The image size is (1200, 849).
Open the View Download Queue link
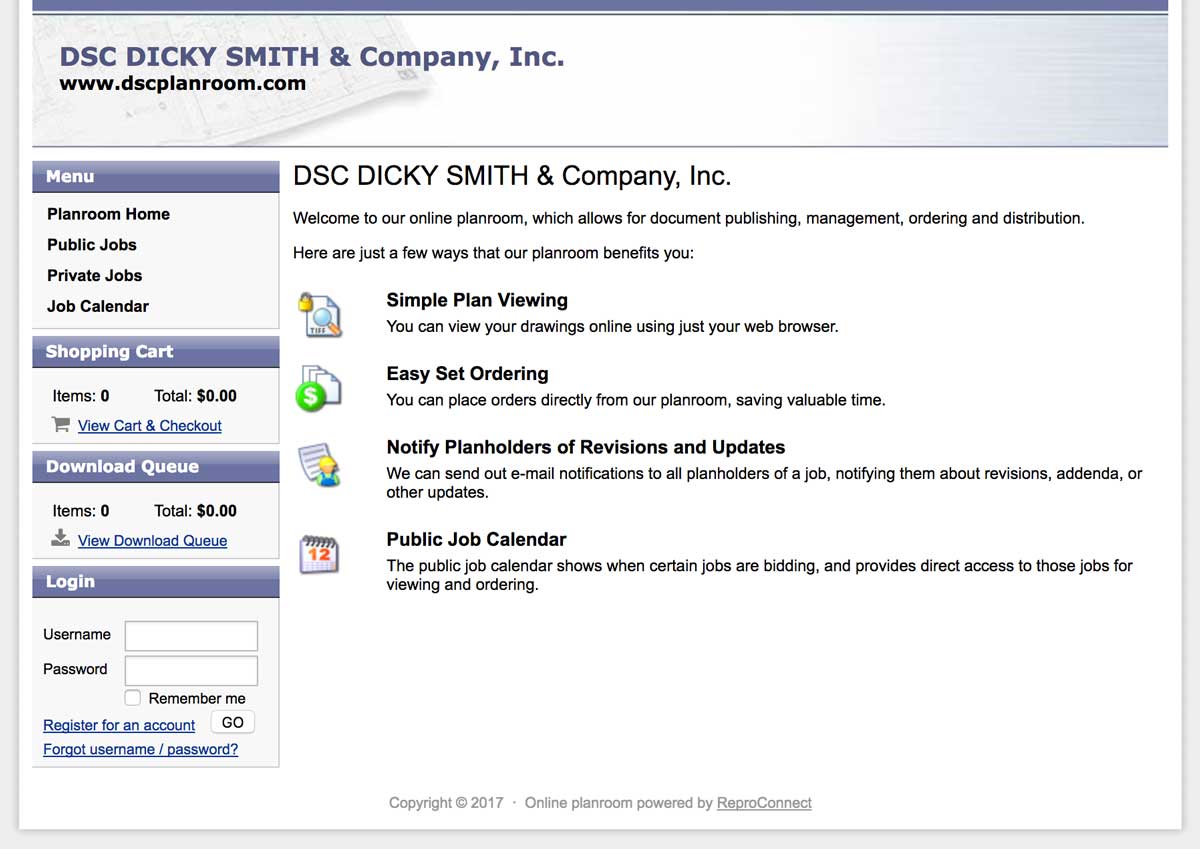(153, 541)
